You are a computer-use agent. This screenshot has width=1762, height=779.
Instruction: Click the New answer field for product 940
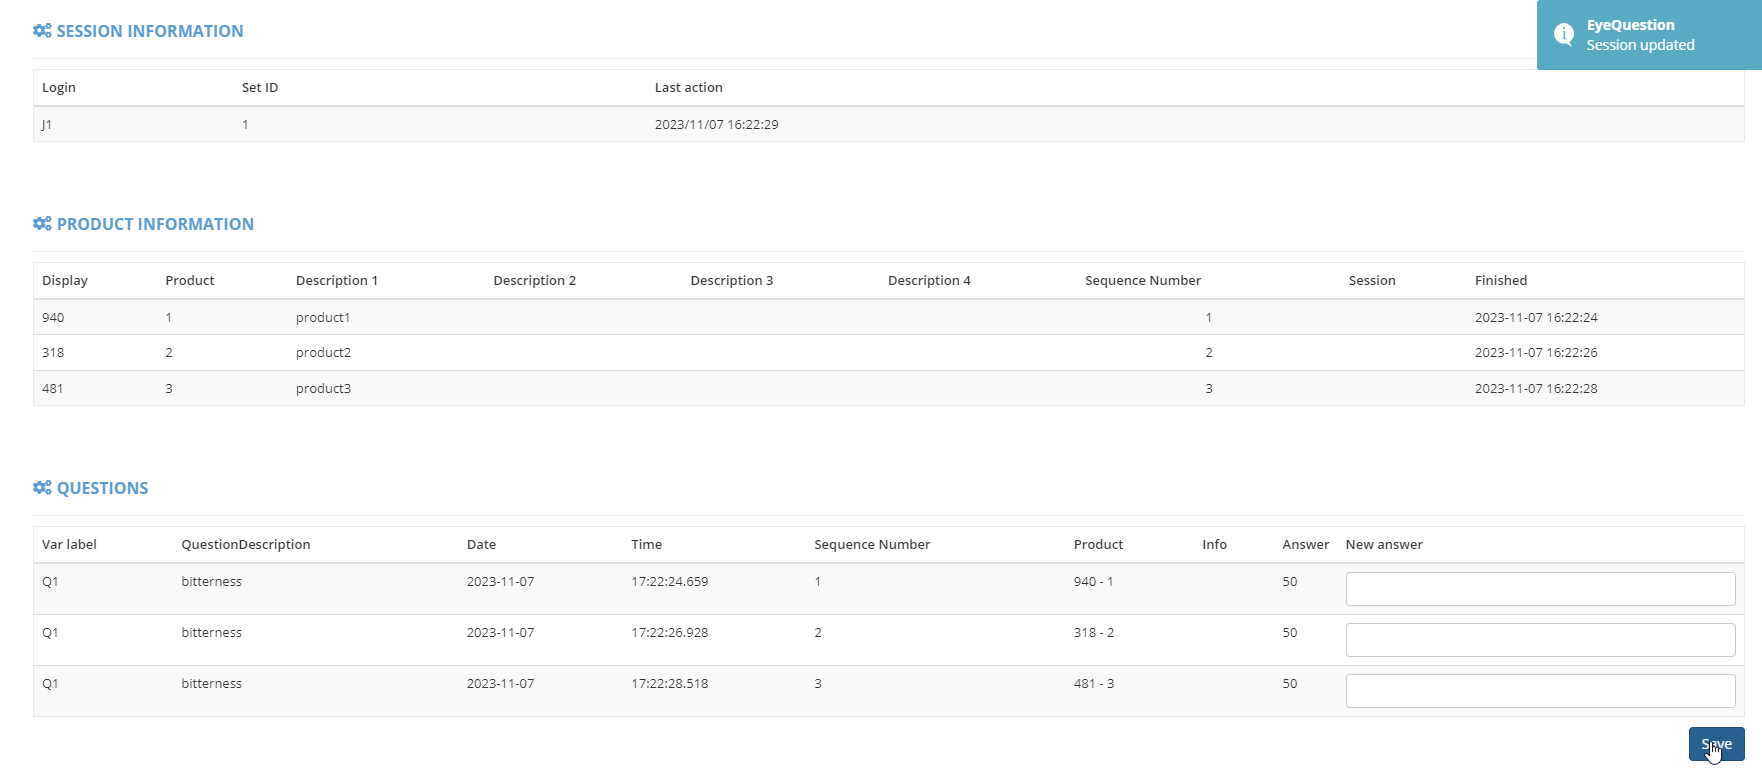coord(1539,589)
